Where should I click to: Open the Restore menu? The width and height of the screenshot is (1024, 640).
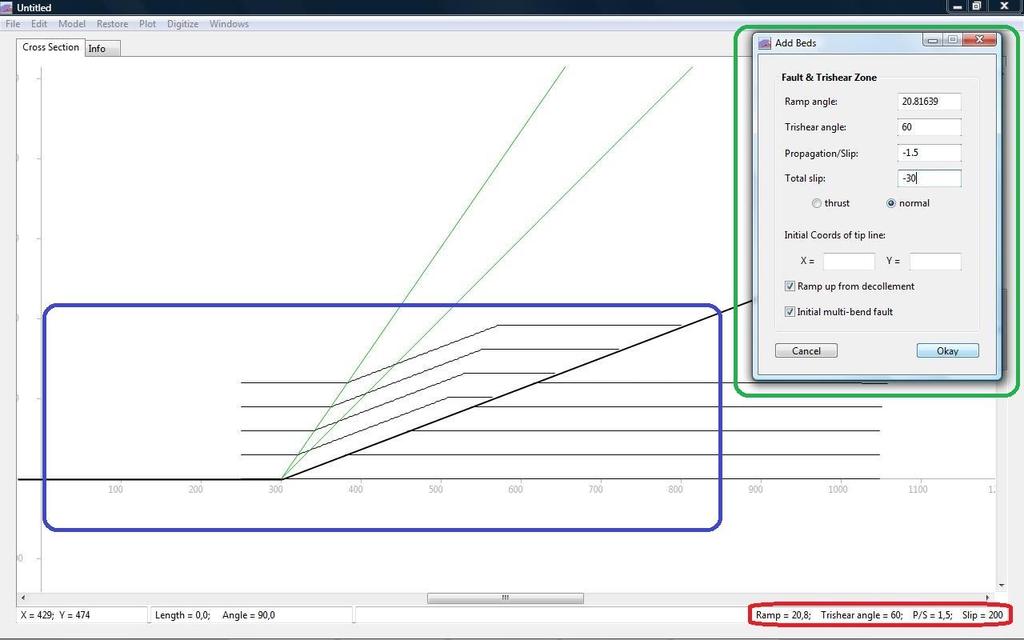point(112,24)
